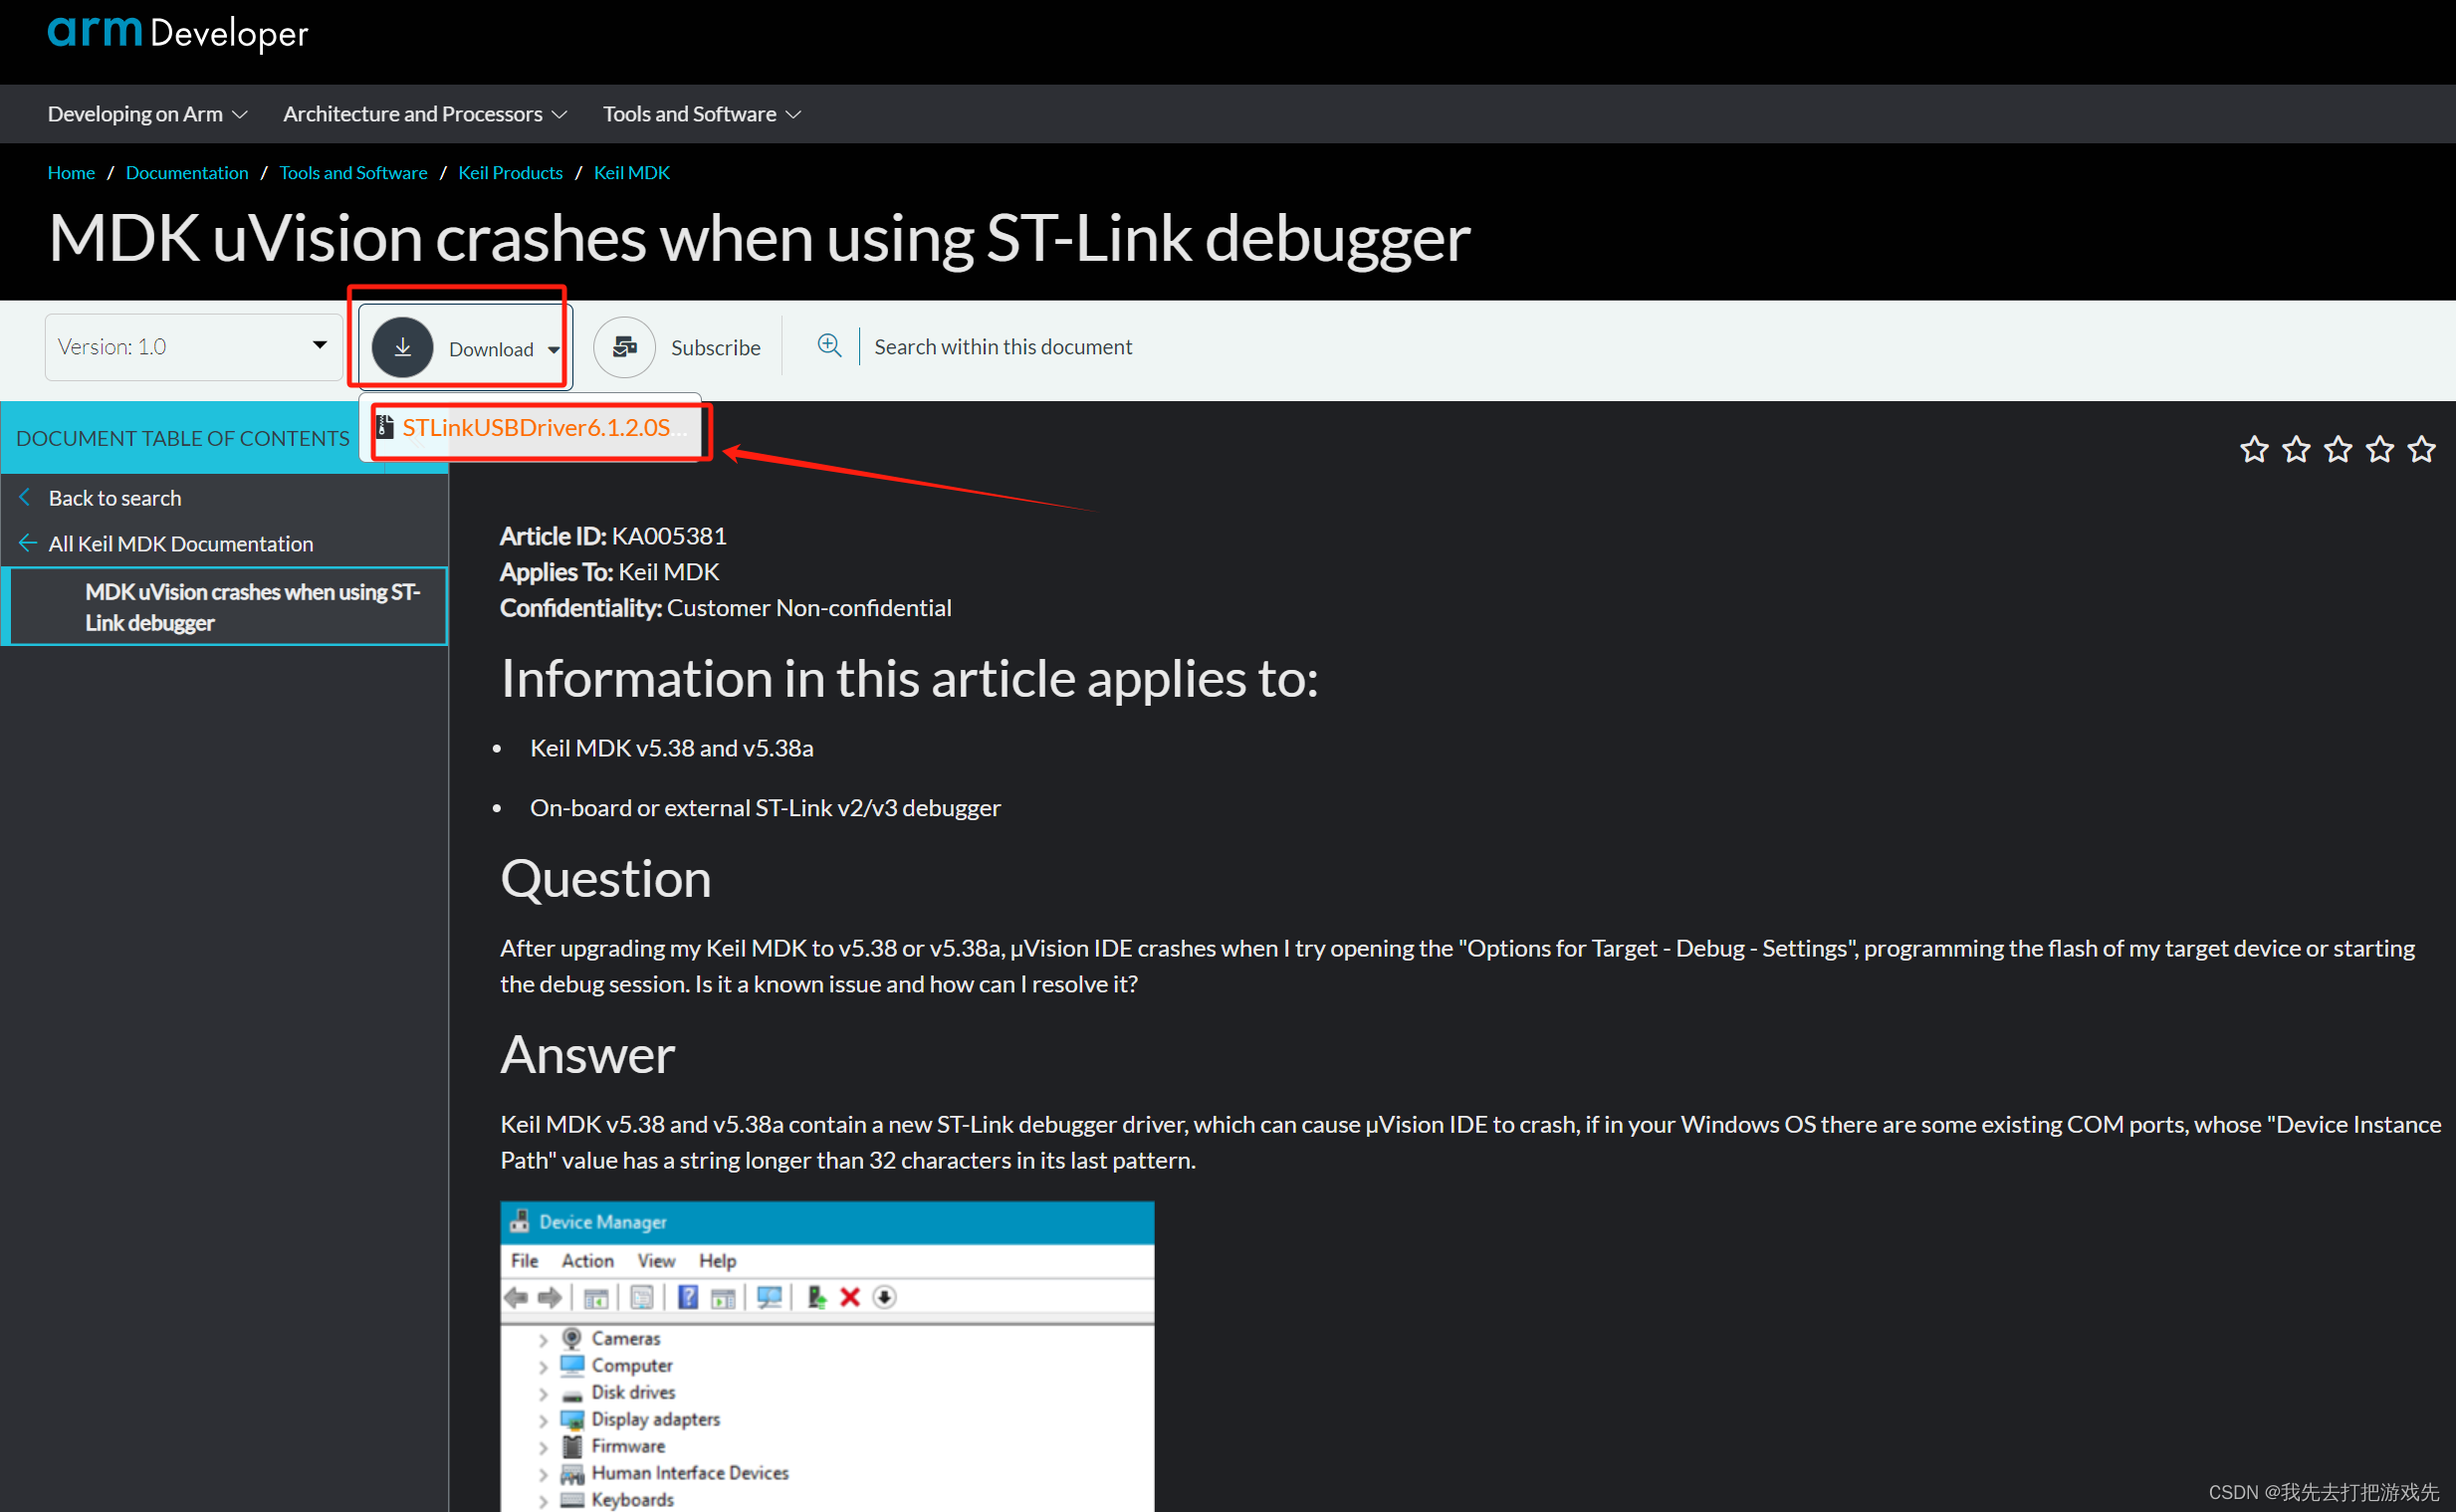Click the Subscribe mail icon
Image resolution: width=2456 pixels, height=1512 pixels.
pyautogui.click(x=624, y=347)
